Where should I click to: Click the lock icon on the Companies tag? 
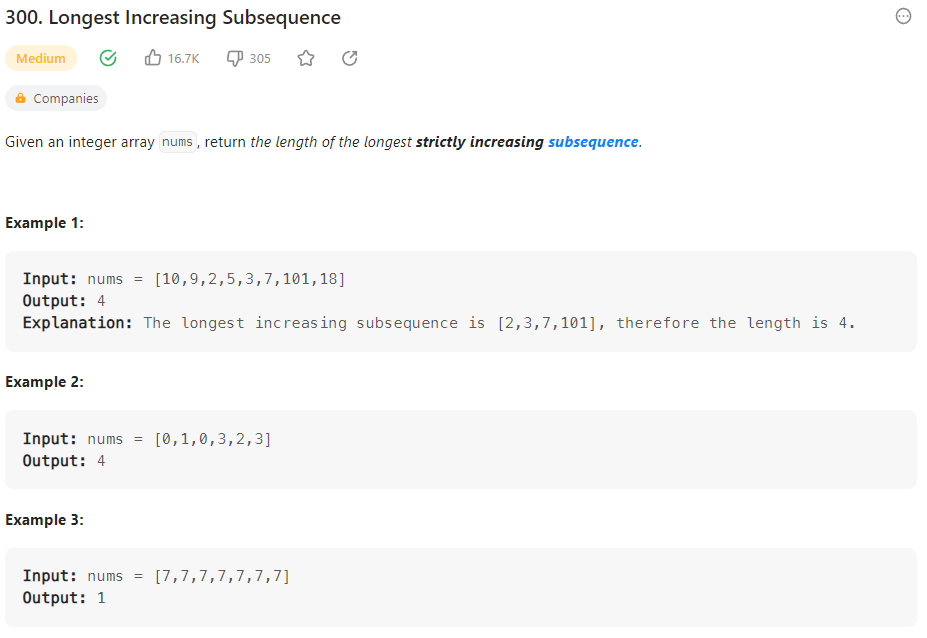point(20,98)
